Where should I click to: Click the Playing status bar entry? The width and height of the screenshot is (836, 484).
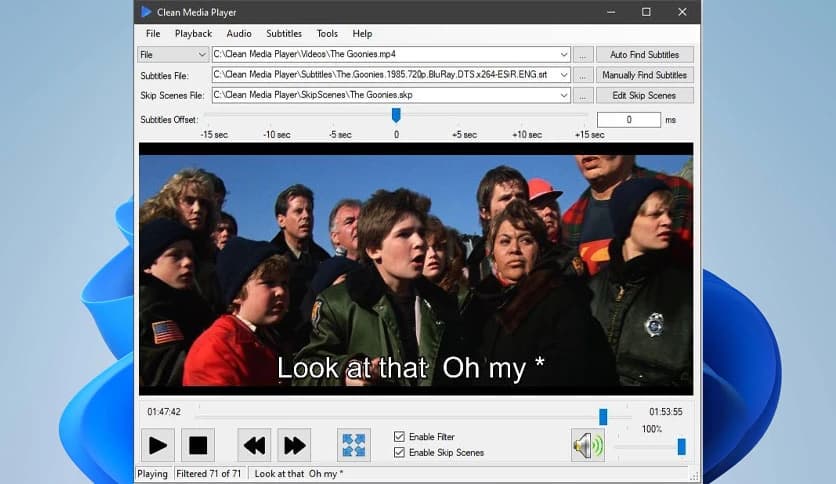(x=152, y=474)
